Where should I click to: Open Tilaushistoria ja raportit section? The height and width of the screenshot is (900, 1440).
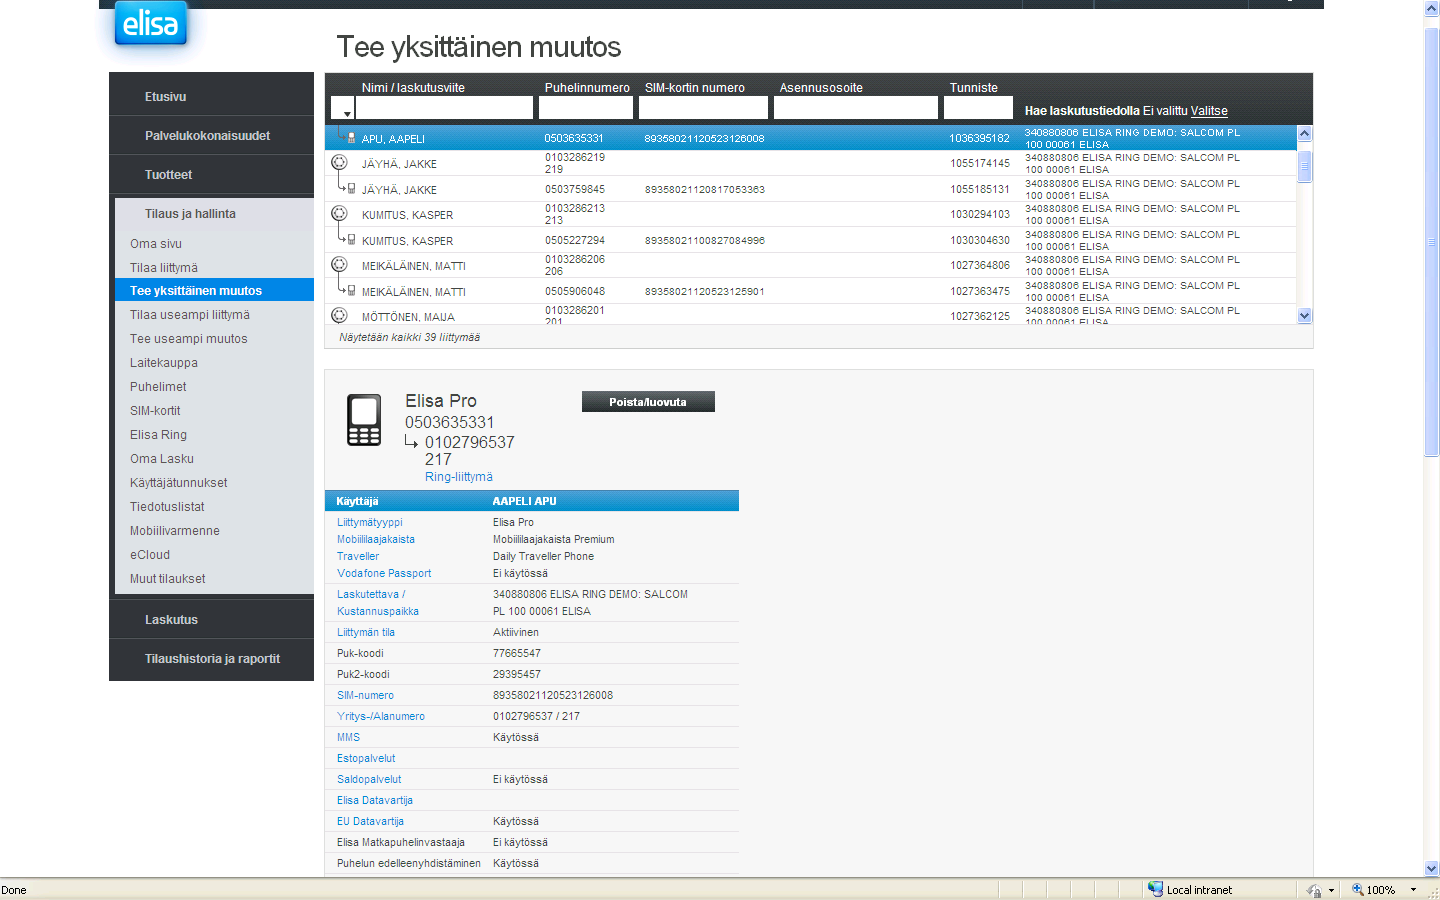tap(211, 658)
